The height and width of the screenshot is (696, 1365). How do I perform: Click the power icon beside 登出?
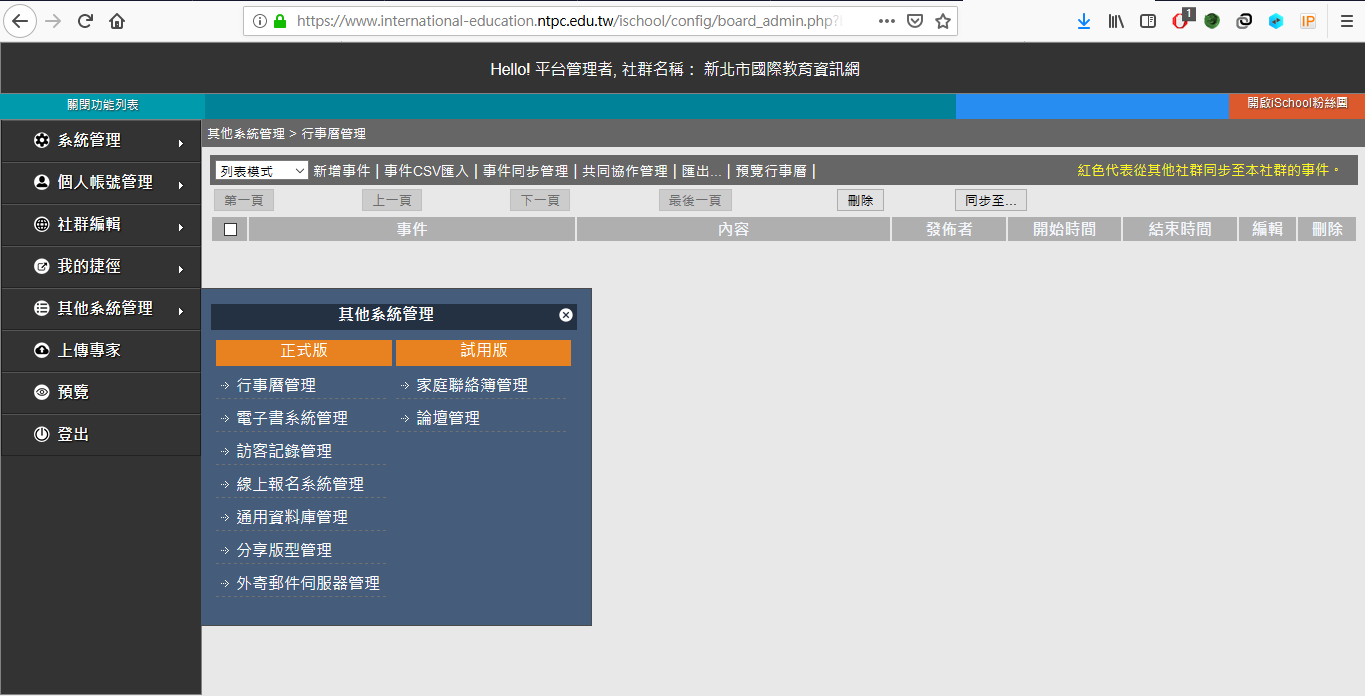tap(41, 435)
